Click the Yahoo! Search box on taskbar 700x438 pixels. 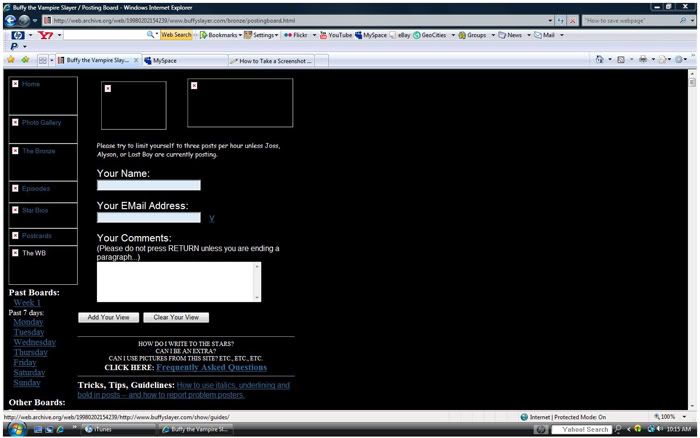point(581,429)
